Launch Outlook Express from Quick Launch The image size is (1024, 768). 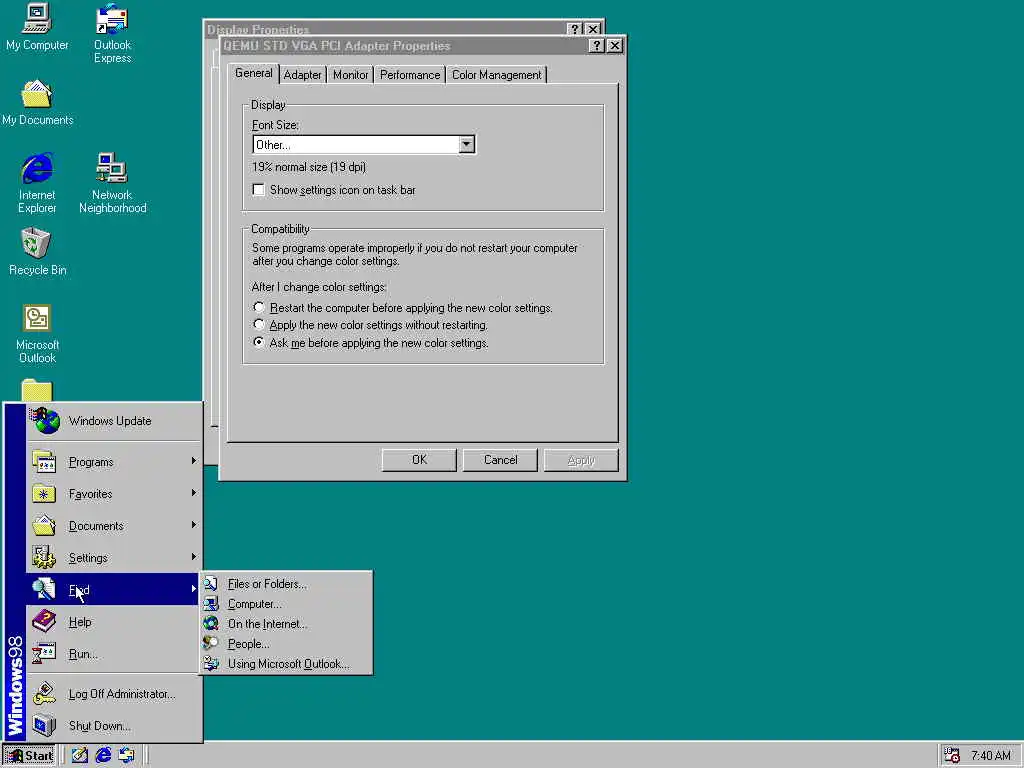(x=126, y=756)
